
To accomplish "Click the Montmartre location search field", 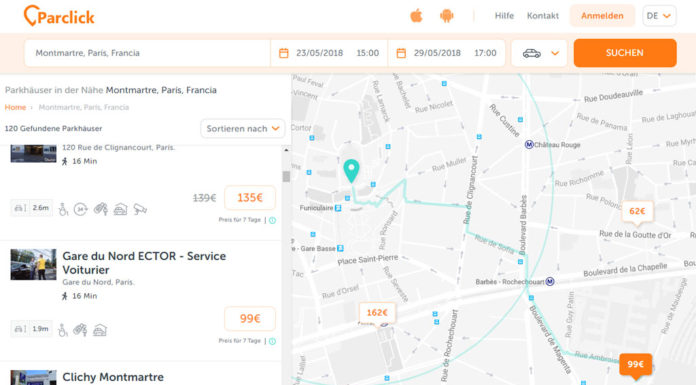I will (147, 53).
